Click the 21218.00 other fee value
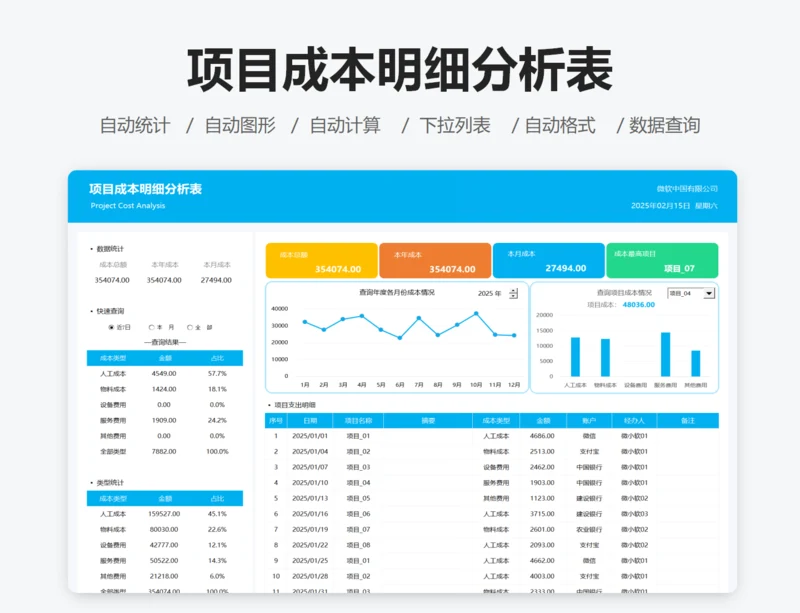This screenshot has width=800, height=613. (164, 576)
